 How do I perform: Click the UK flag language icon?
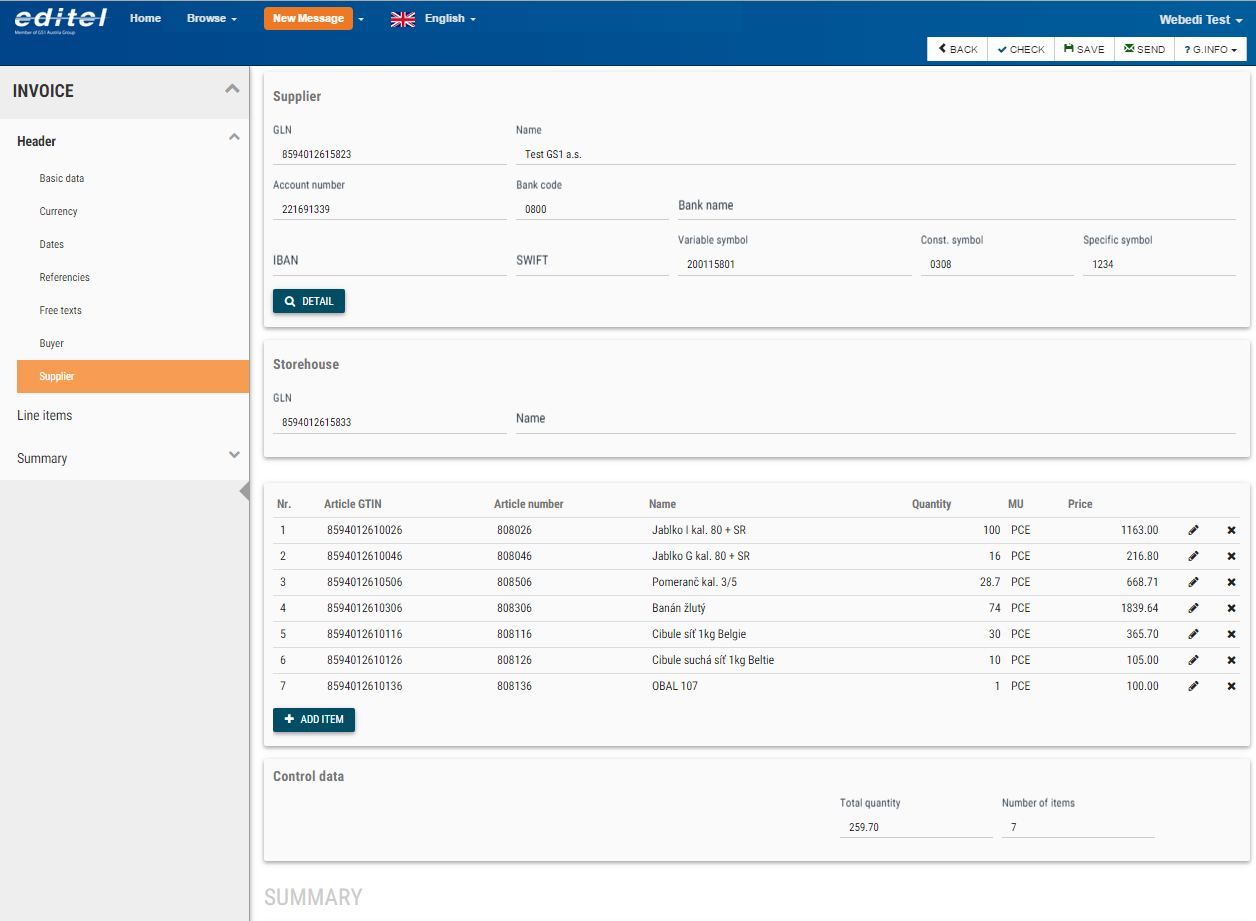[x=403, y=19]
